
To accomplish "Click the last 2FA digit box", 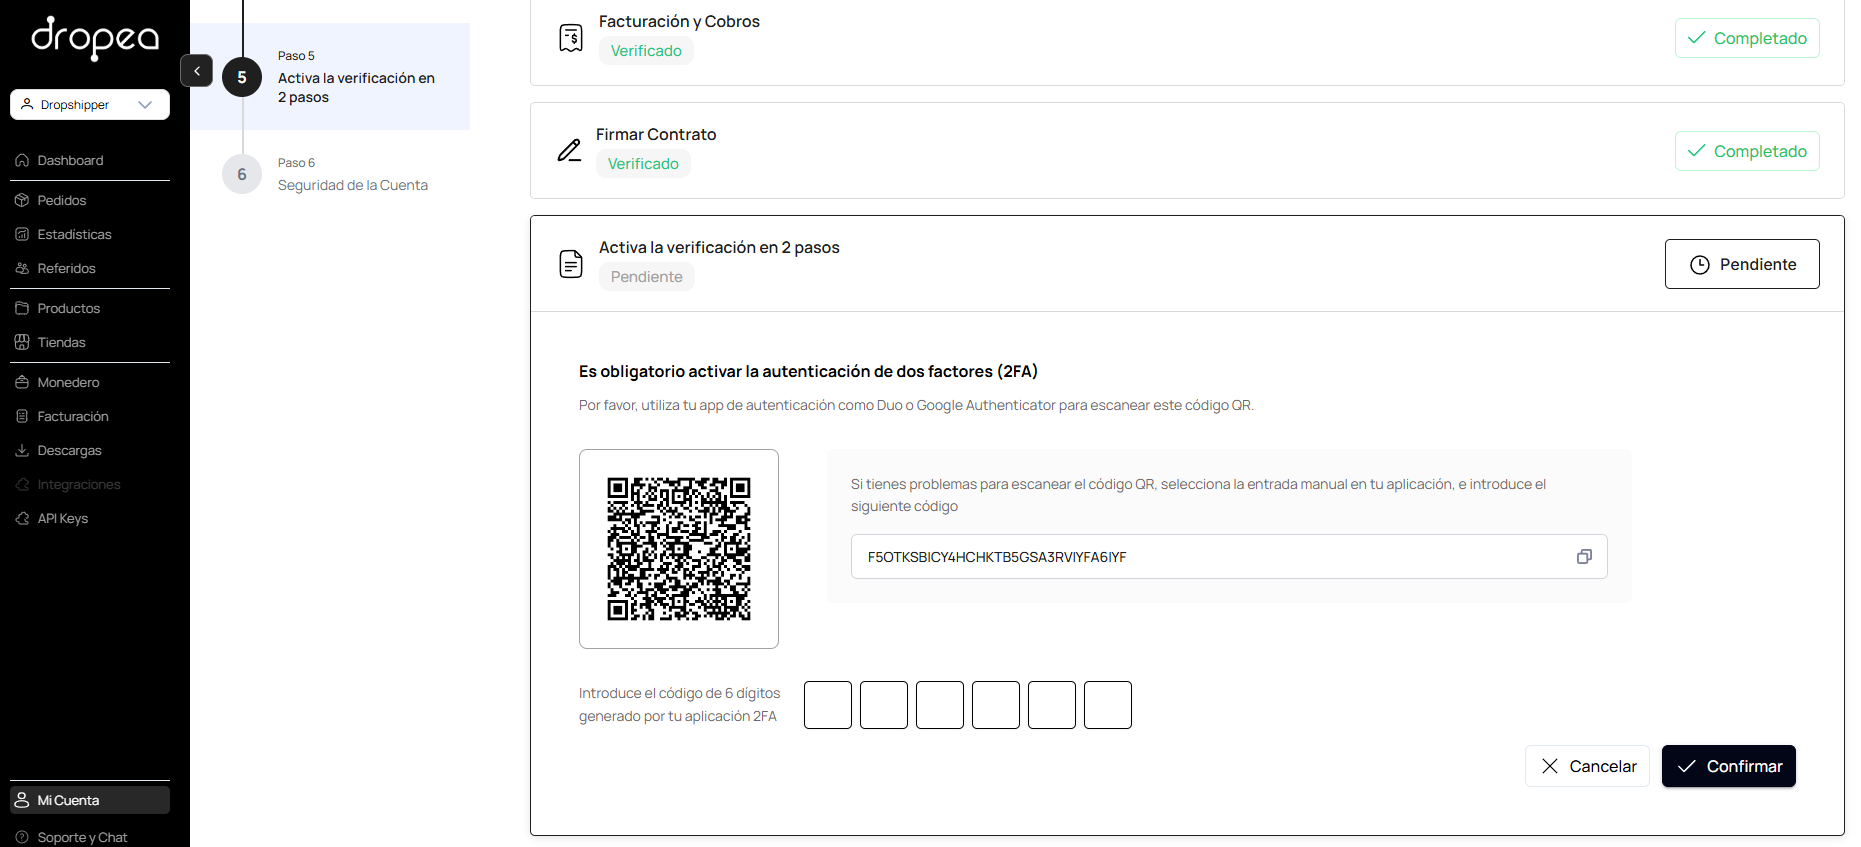I will (x=1108, y=705).
